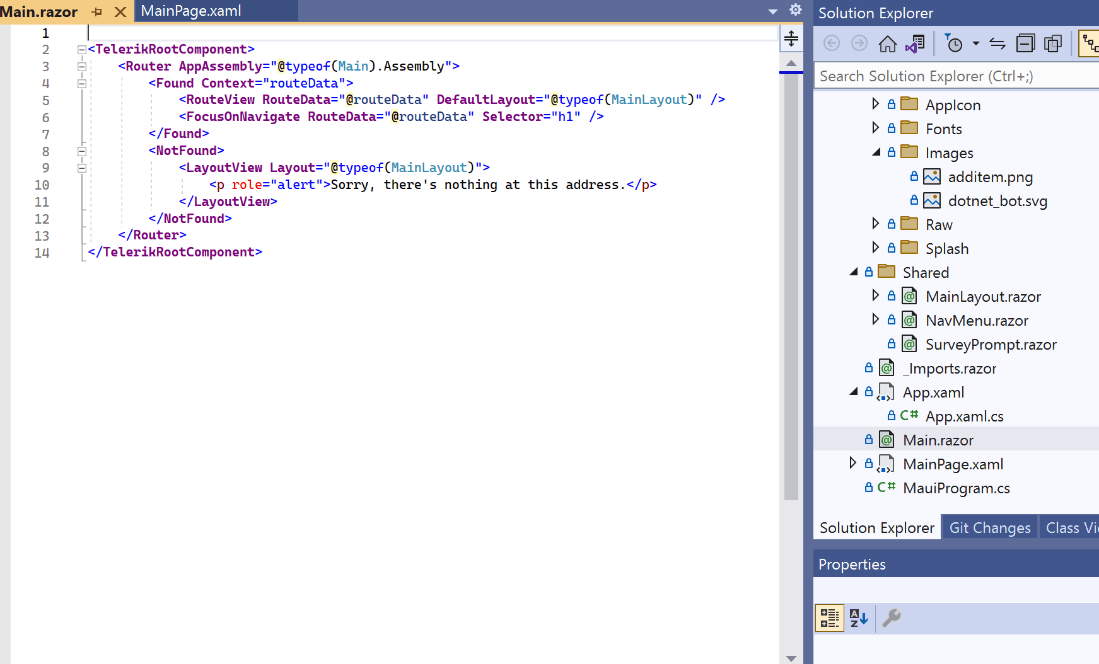
Task: Open the document list dropdown arrow
Action: 772,11
